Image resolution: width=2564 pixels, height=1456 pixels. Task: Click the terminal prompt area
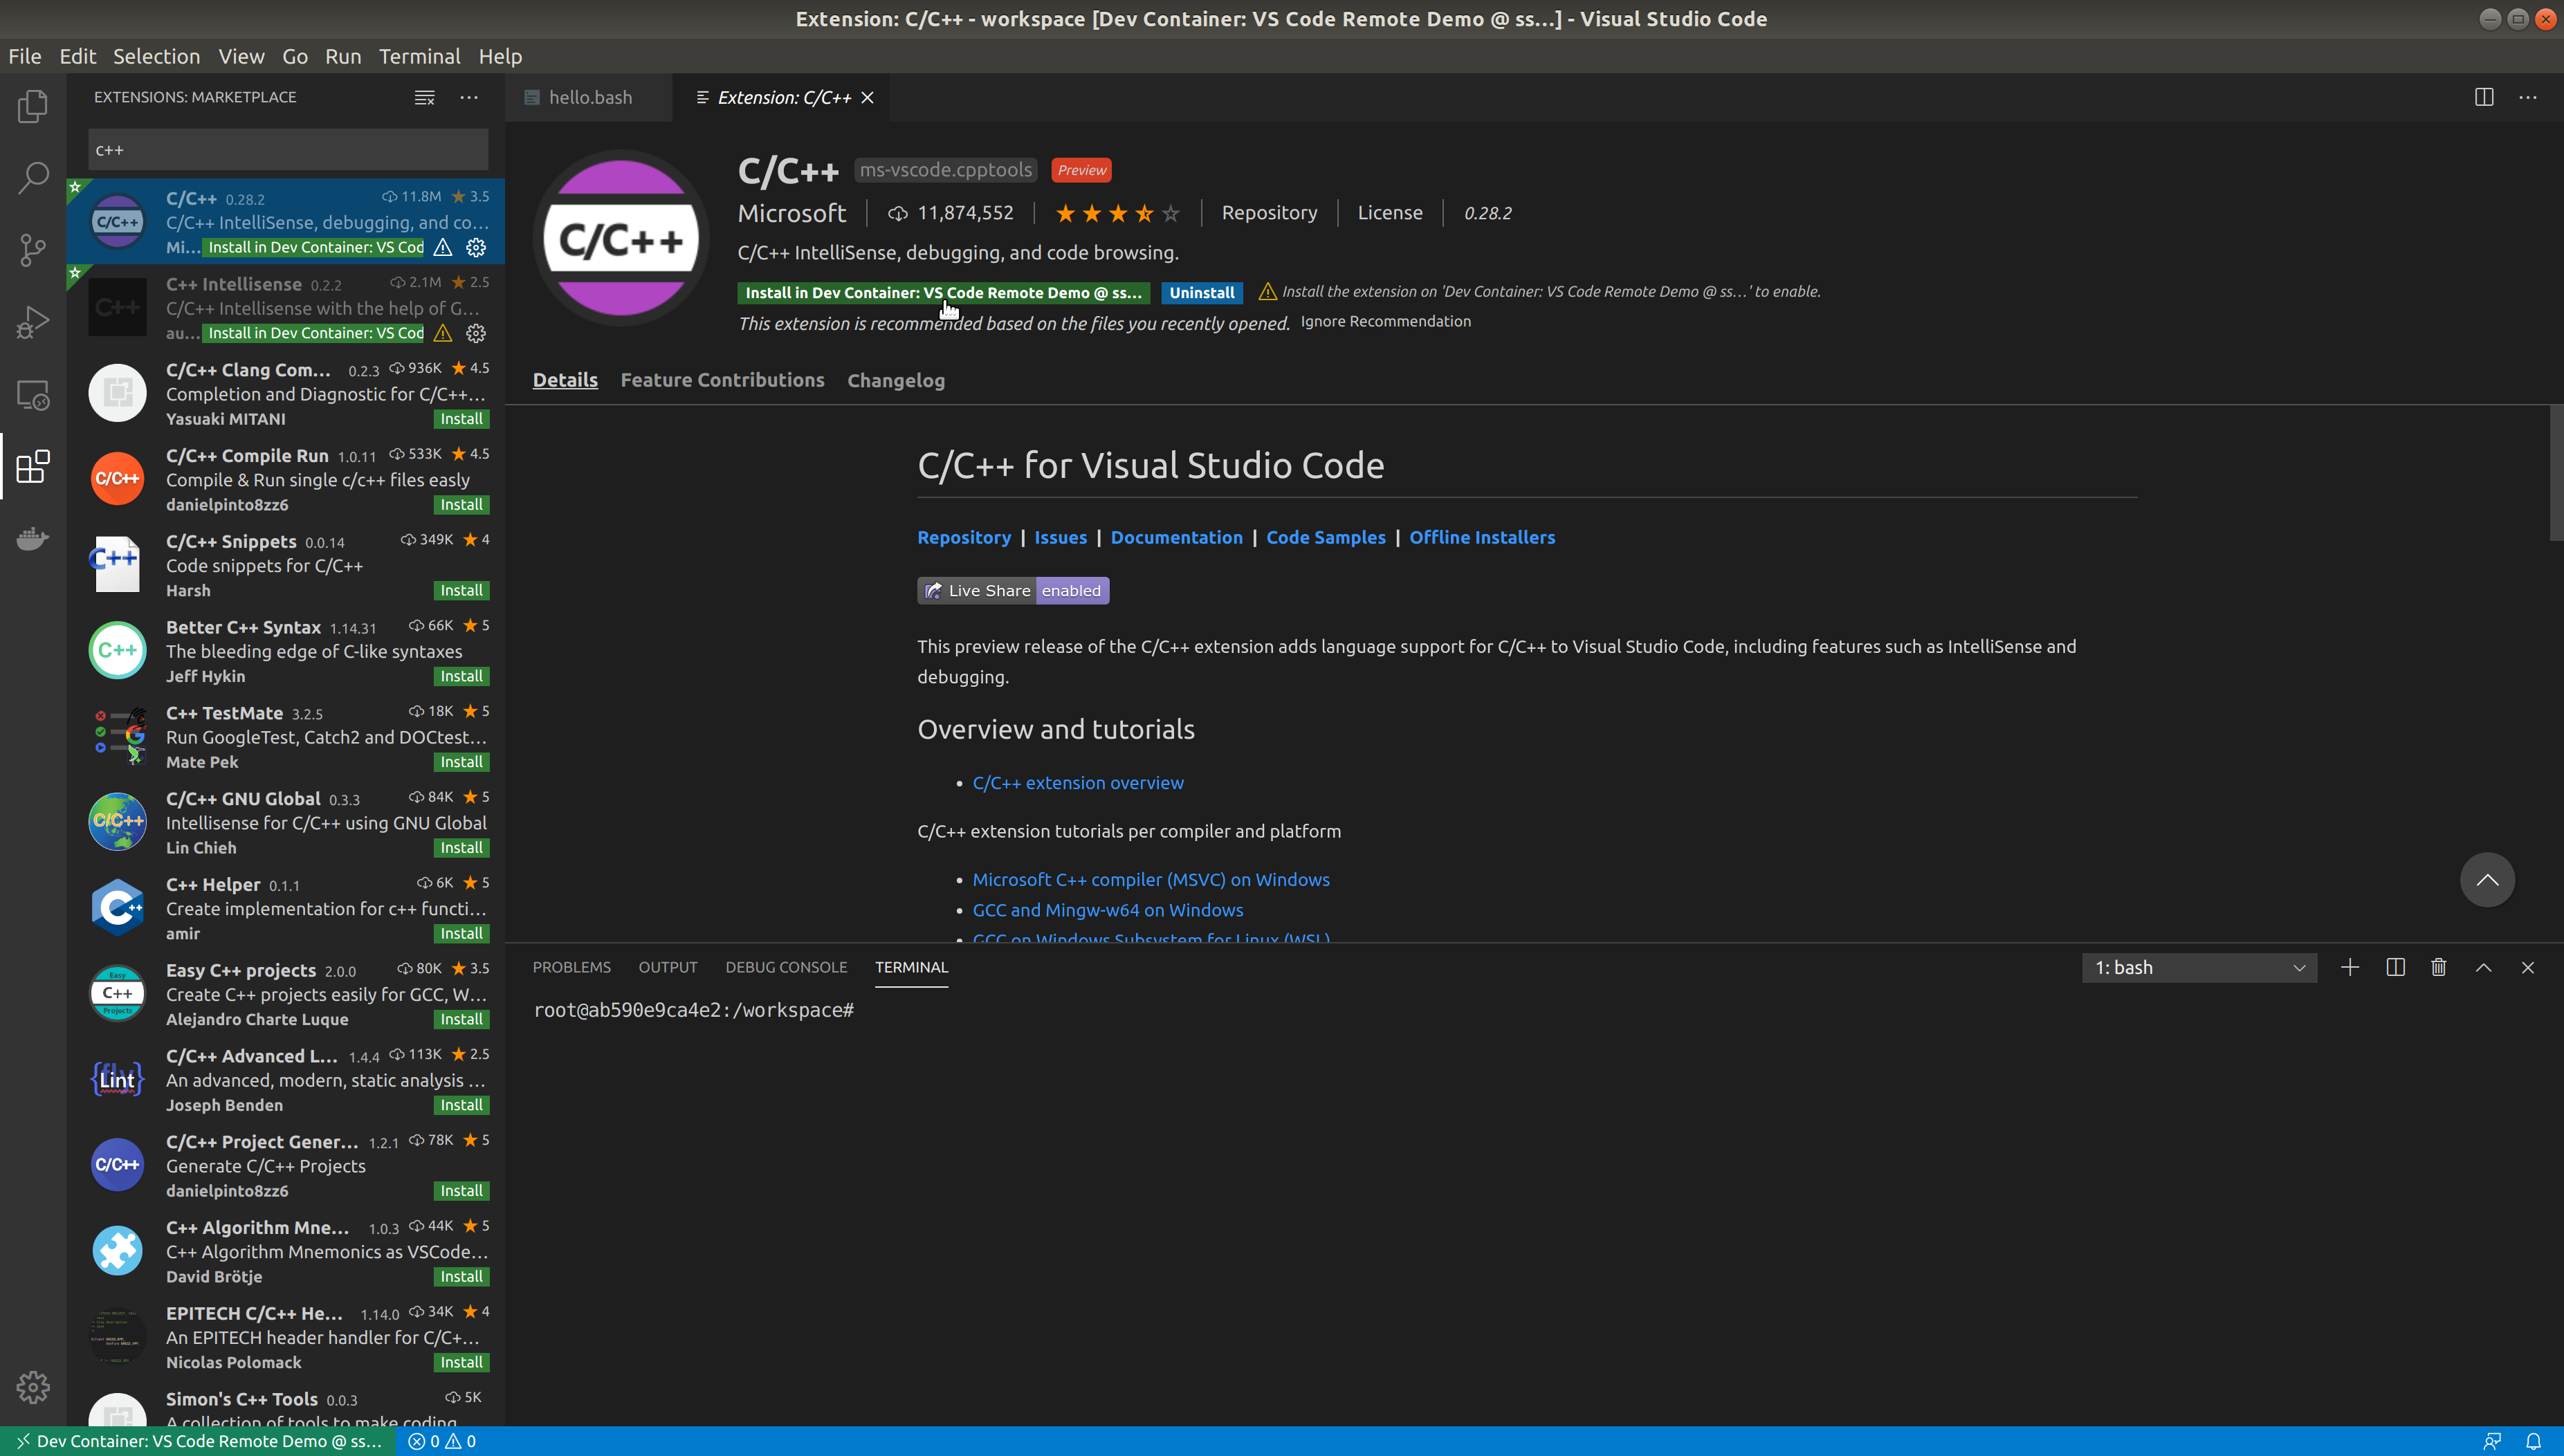[x=694, y=1010]
